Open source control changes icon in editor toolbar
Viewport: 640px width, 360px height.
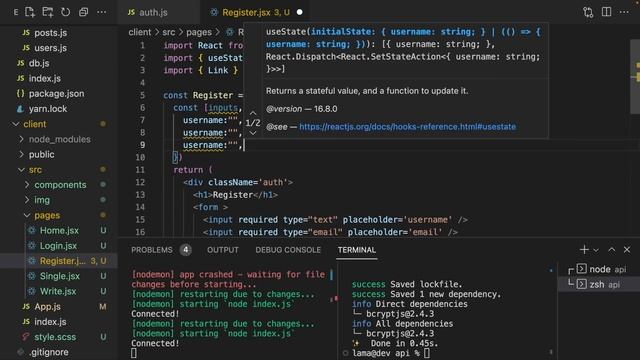(588, 12)
